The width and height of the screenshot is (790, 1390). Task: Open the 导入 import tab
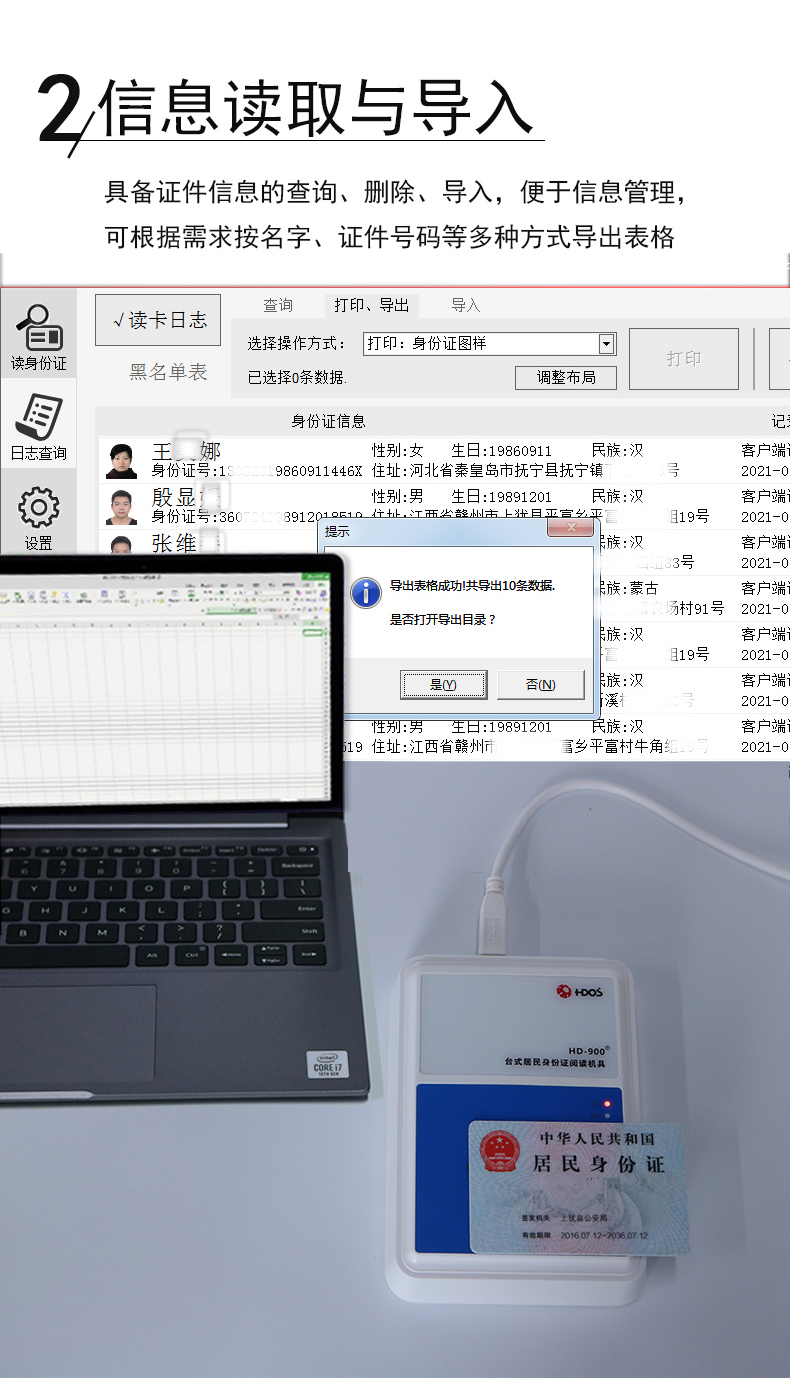pos(465,305)
